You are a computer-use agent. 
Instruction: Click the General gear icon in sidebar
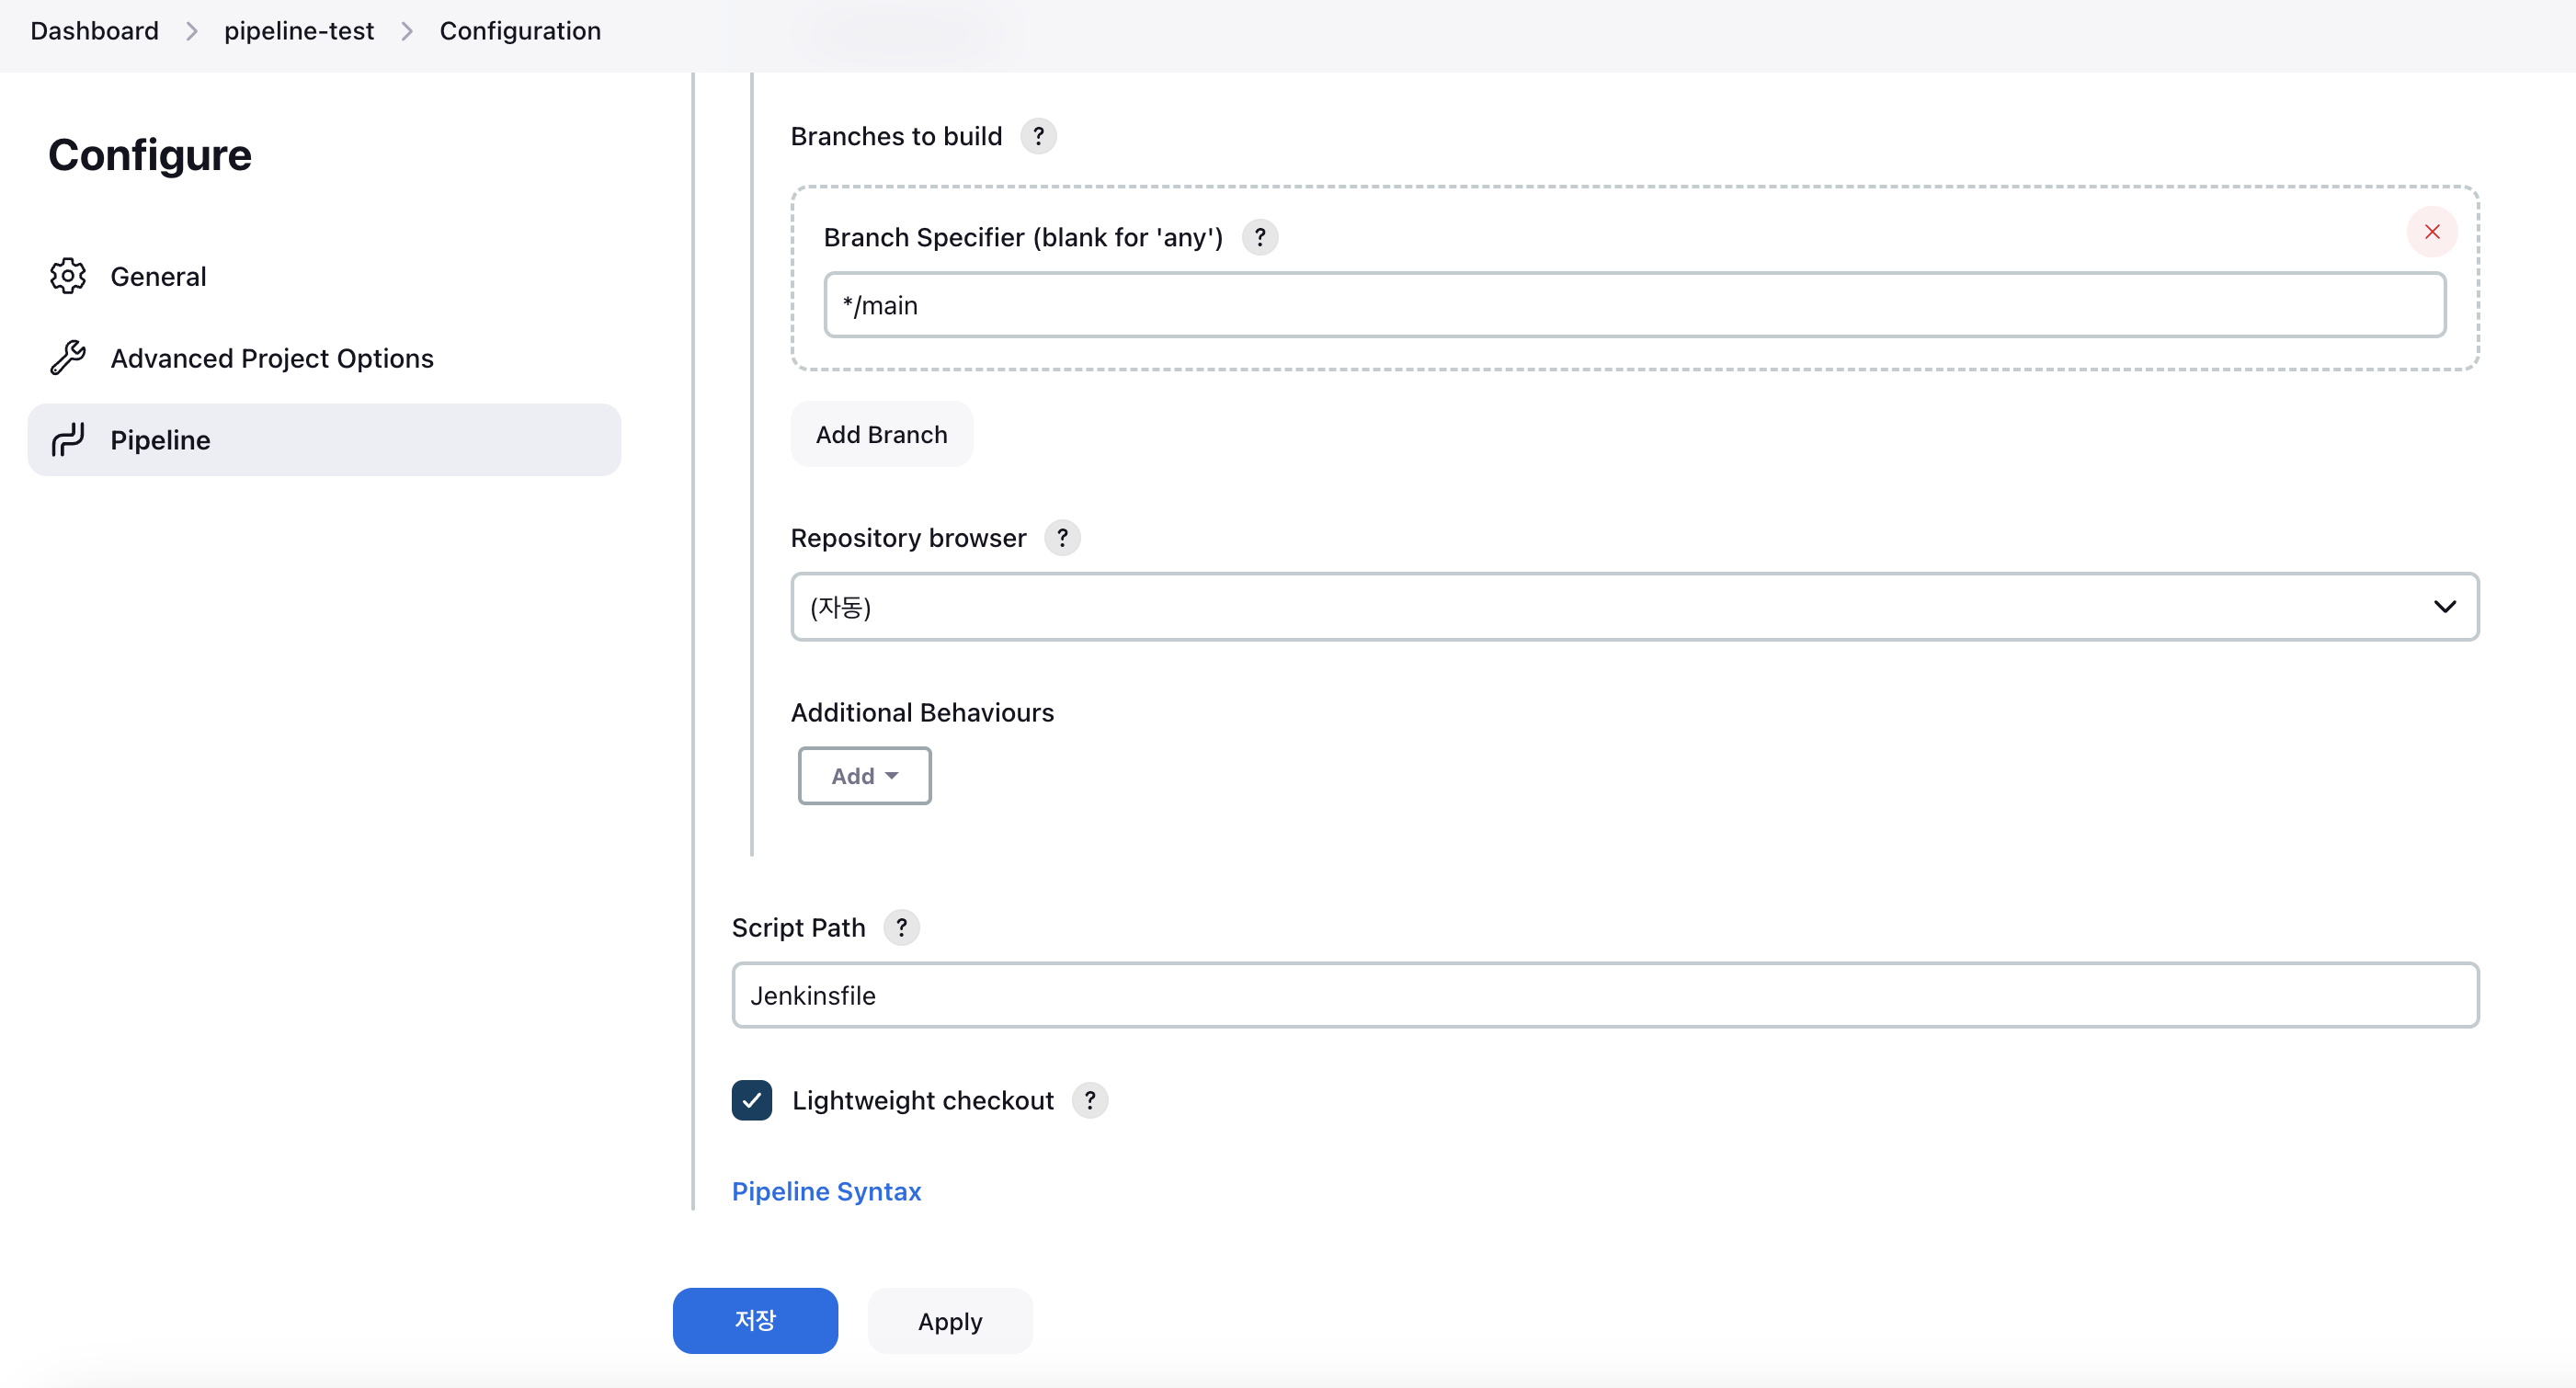[68, 276]
